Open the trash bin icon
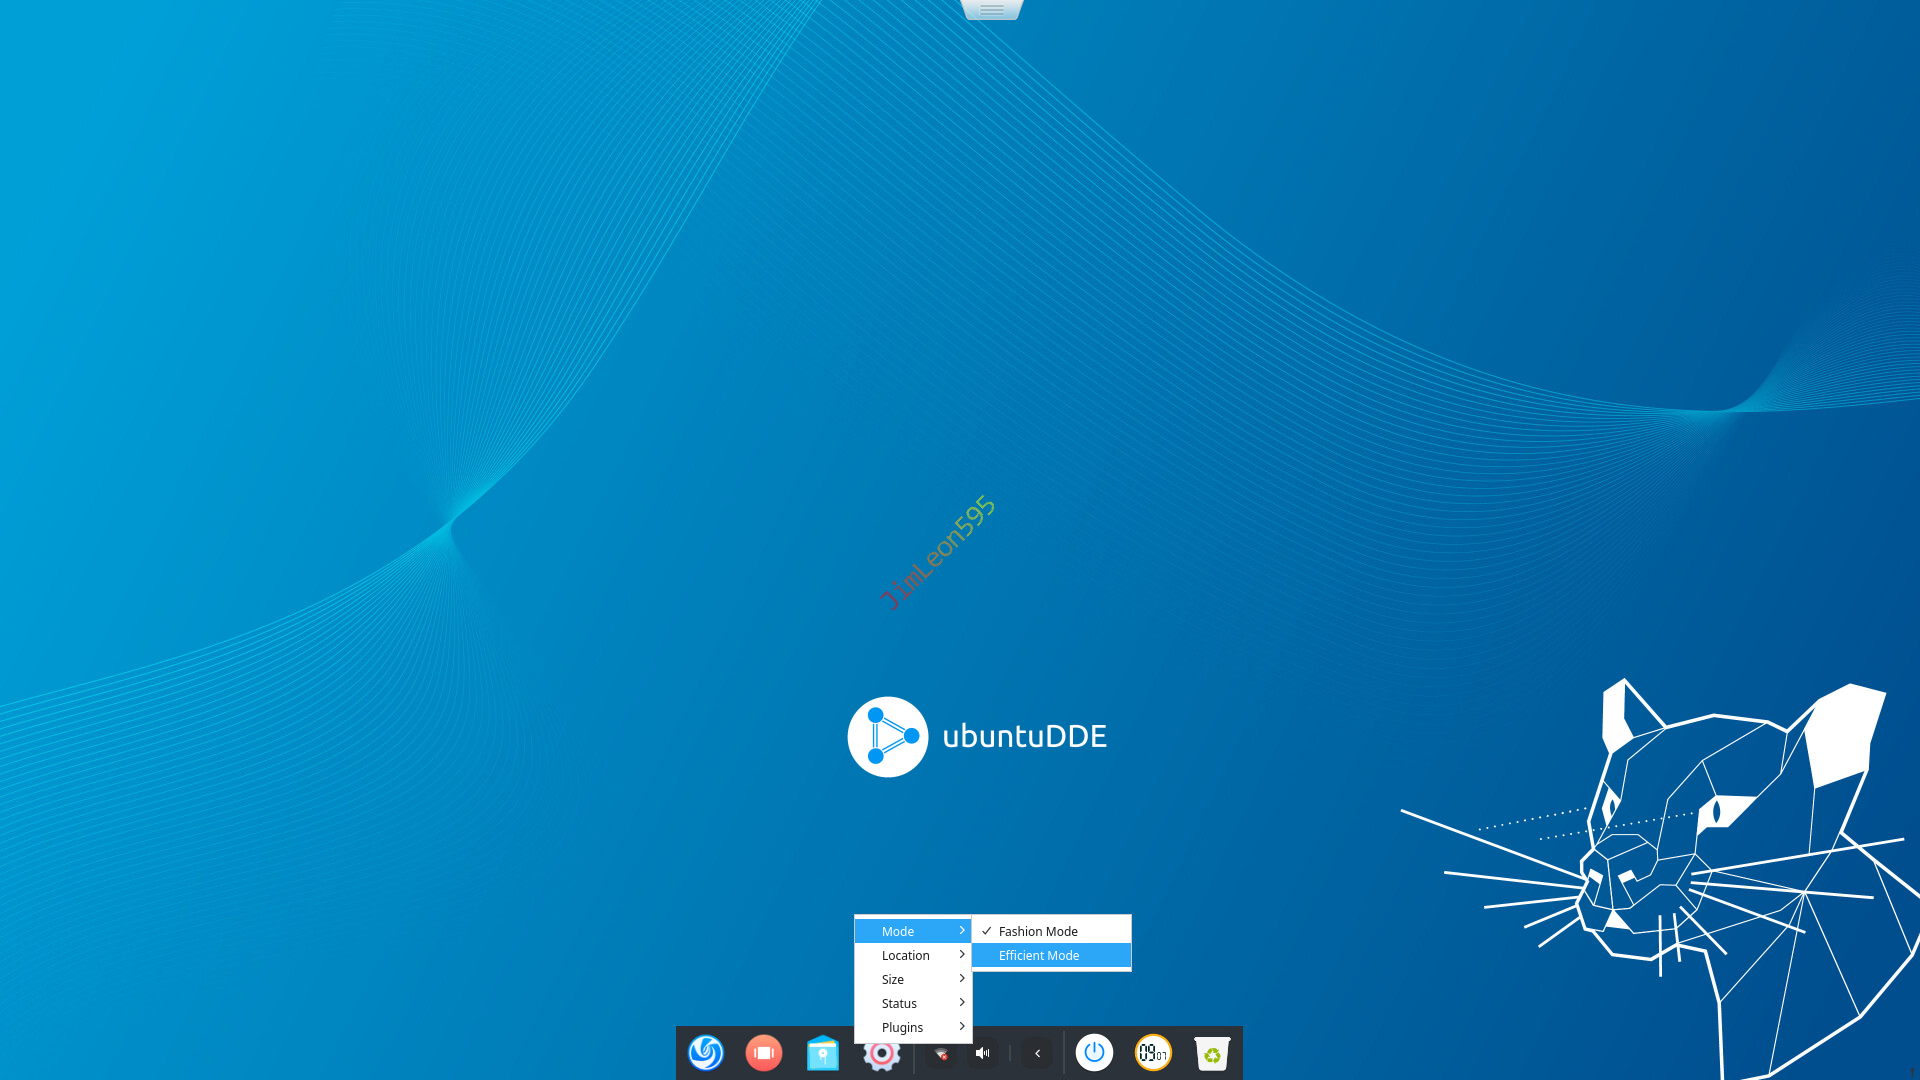The height and width of the screenshot is (1080, 1920). pos(1212,1053)
